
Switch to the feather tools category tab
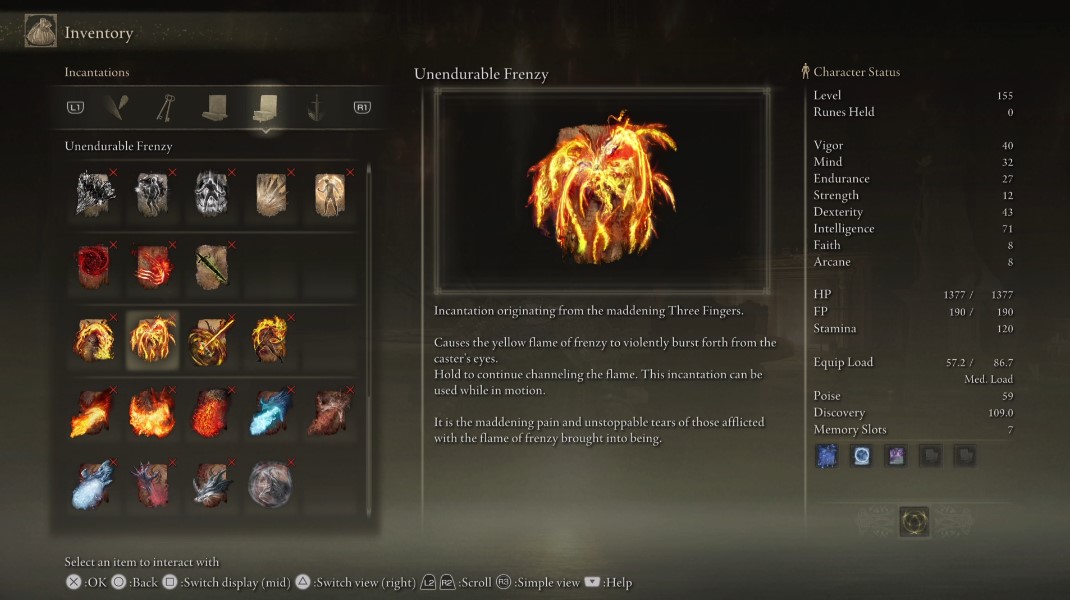click(117, 108)
